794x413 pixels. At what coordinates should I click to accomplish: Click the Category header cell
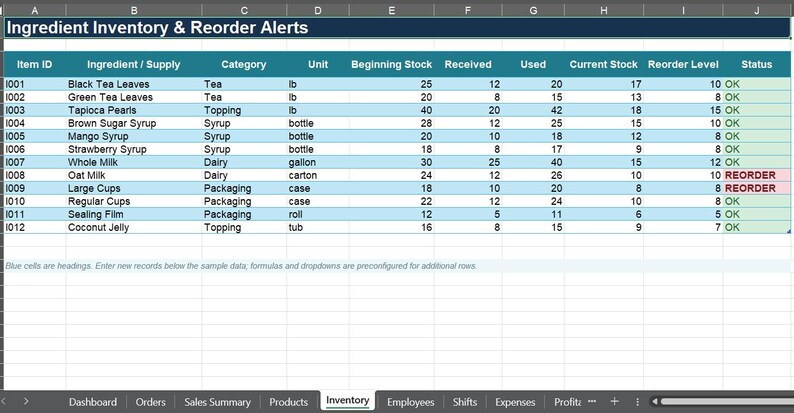[x=244, y=64]
